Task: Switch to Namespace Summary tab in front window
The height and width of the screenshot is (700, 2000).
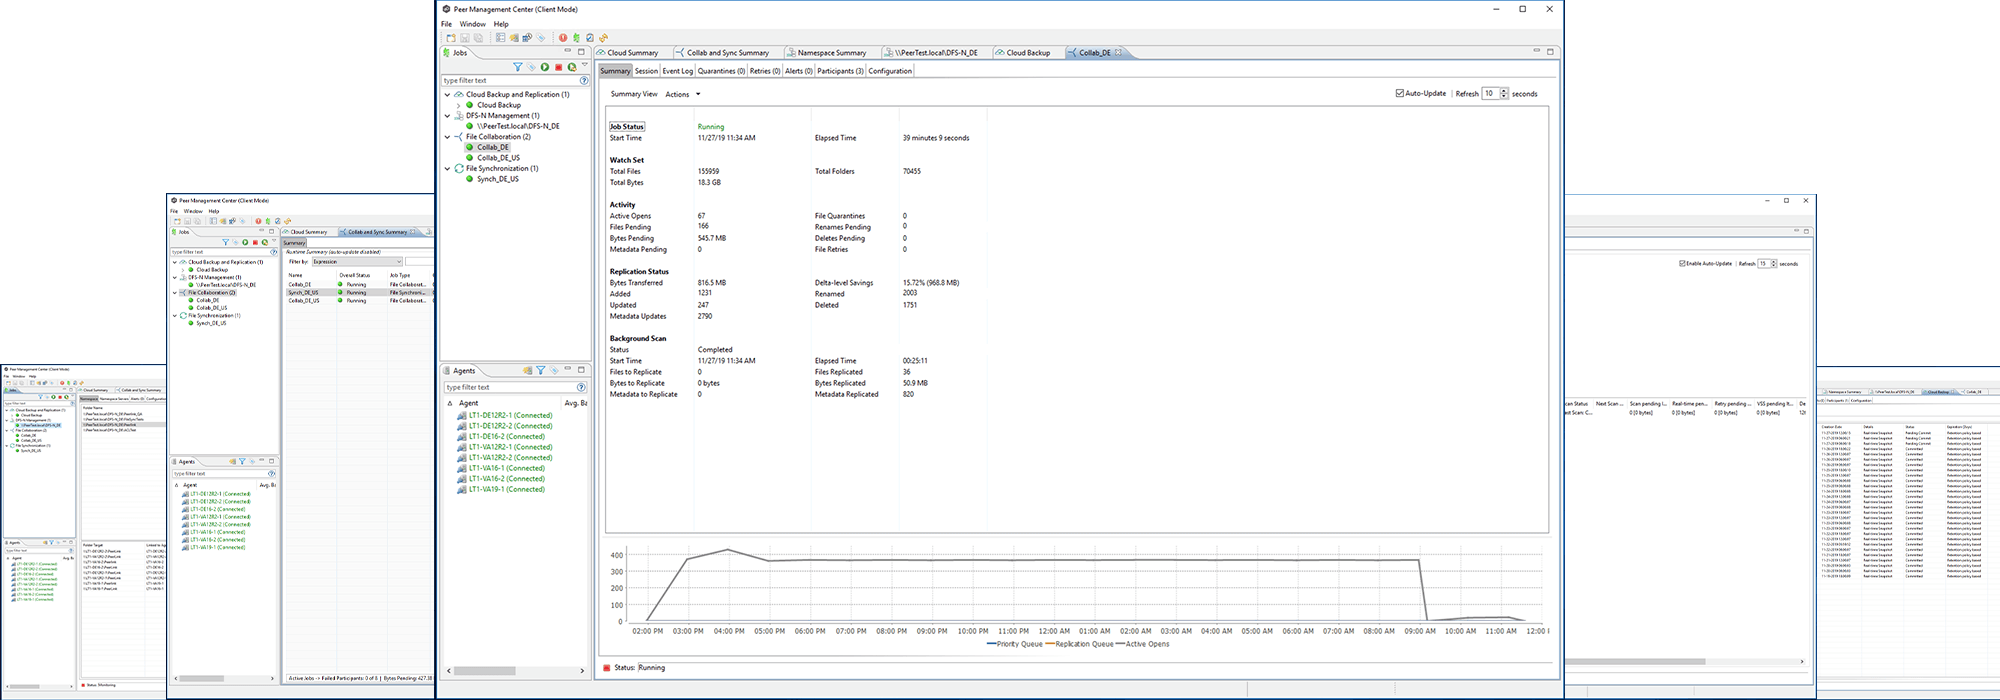Action: click(831, 52)
